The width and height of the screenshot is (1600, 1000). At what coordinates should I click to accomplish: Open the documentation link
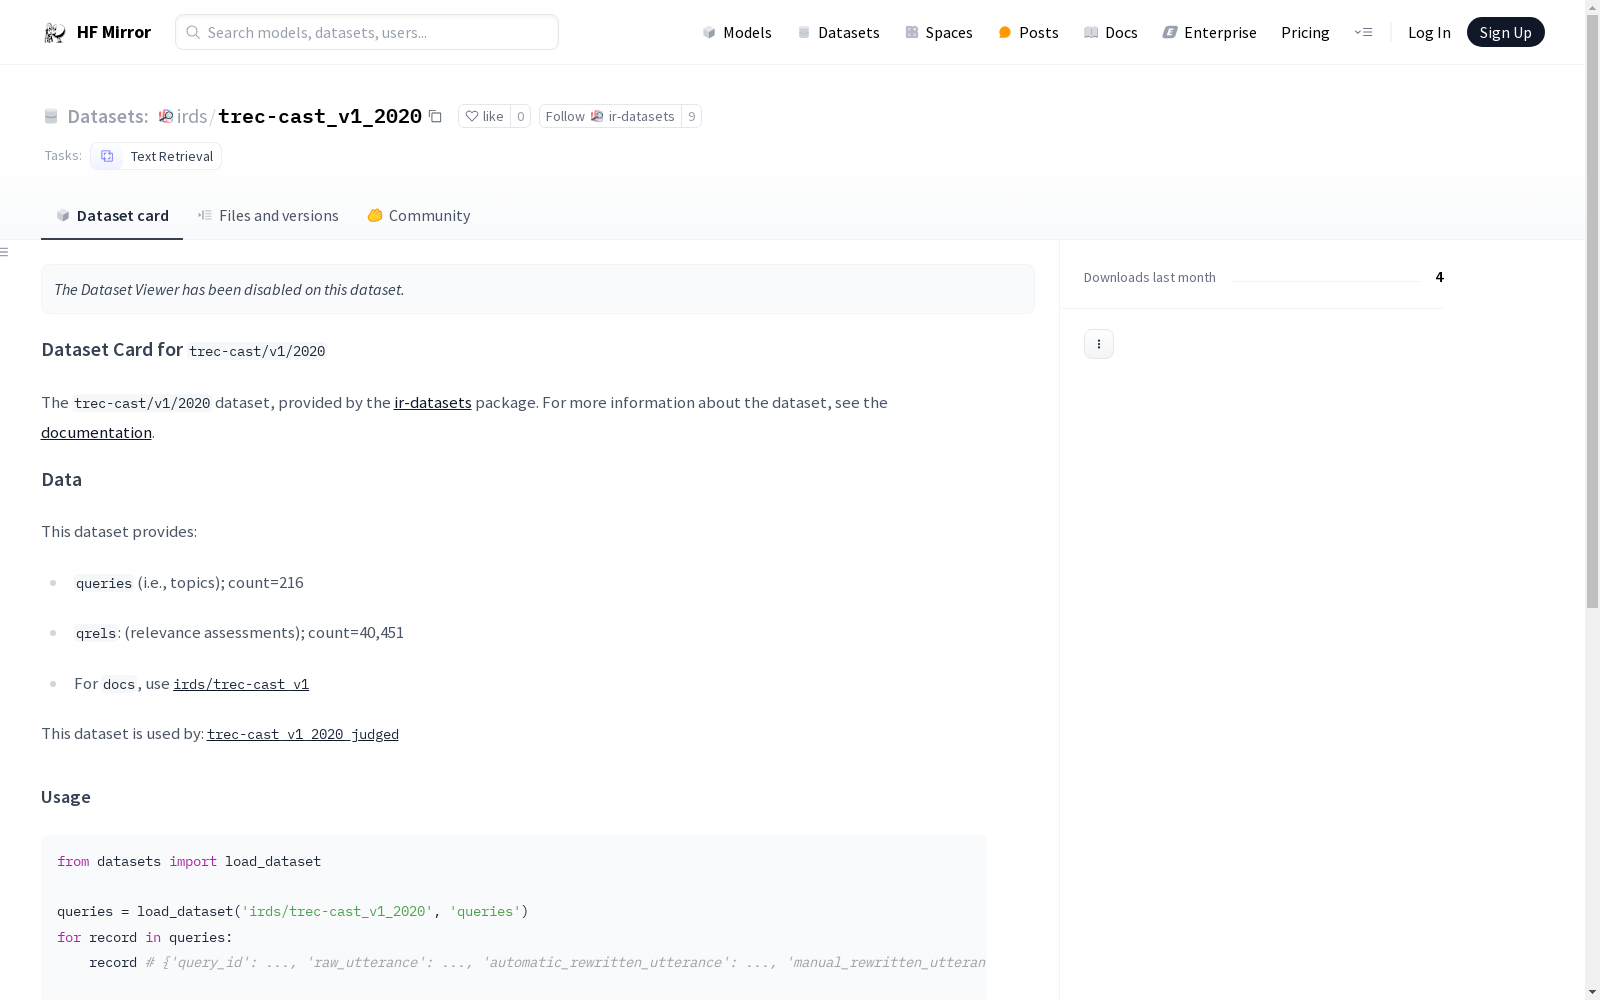point(96,432)
